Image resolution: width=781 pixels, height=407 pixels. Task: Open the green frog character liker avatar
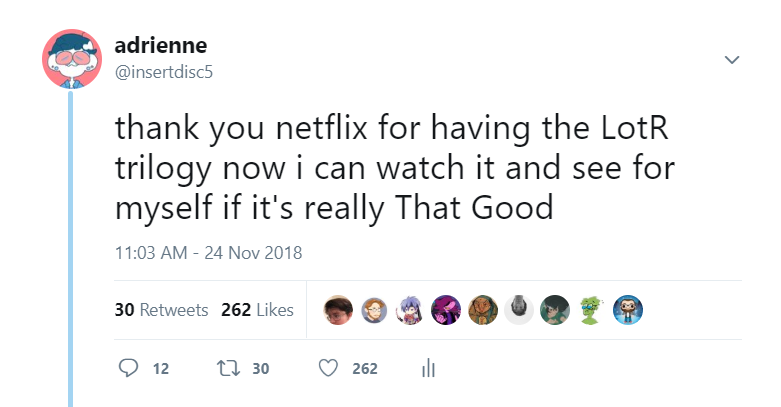pyautogui.click(x=591, y=310)
